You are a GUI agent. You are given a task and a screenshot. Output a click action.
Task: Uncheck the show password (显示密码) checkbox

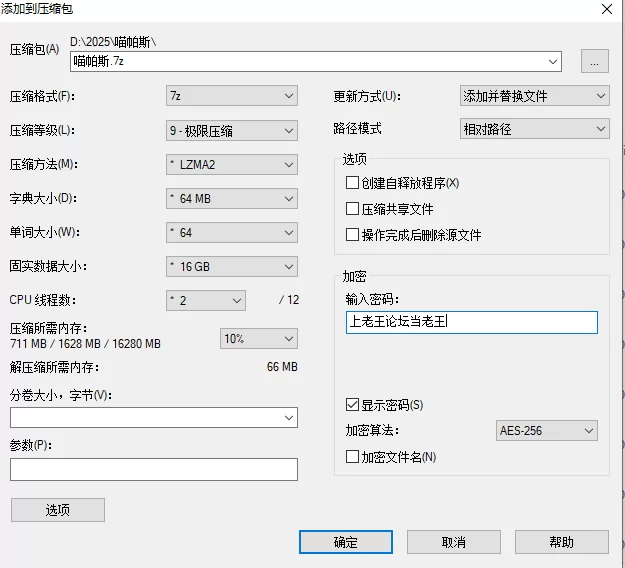point(352,405)
